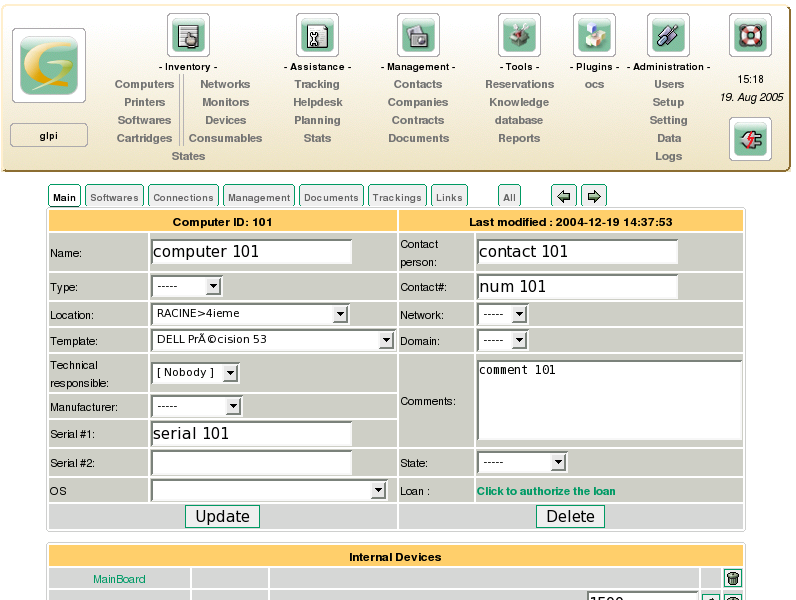Switch to the Main tab
This screenshot has height=600, width=796.
coord(64,197)
